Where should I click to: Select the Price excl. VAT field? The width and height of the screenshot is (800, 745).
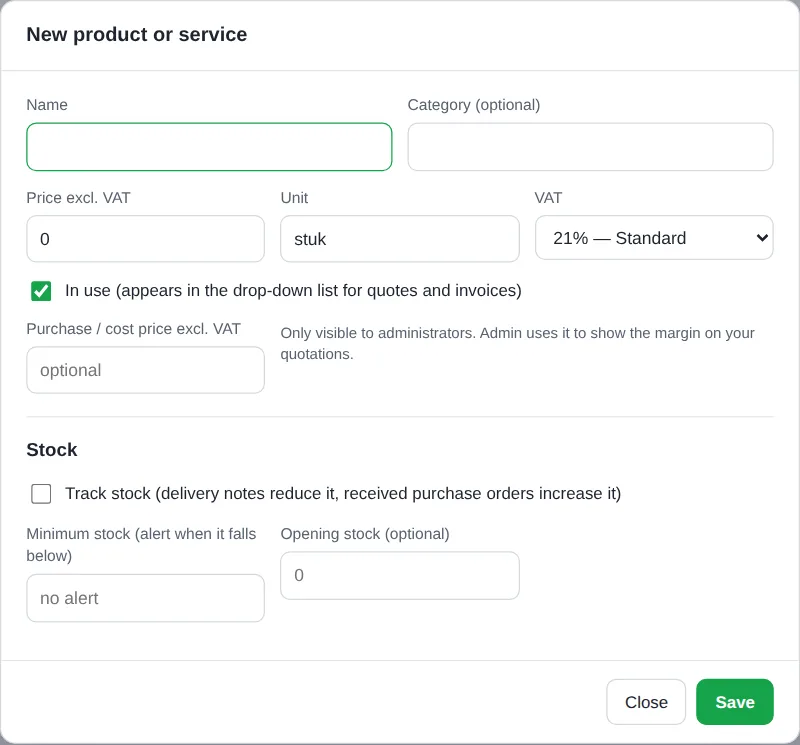(145, 239)
